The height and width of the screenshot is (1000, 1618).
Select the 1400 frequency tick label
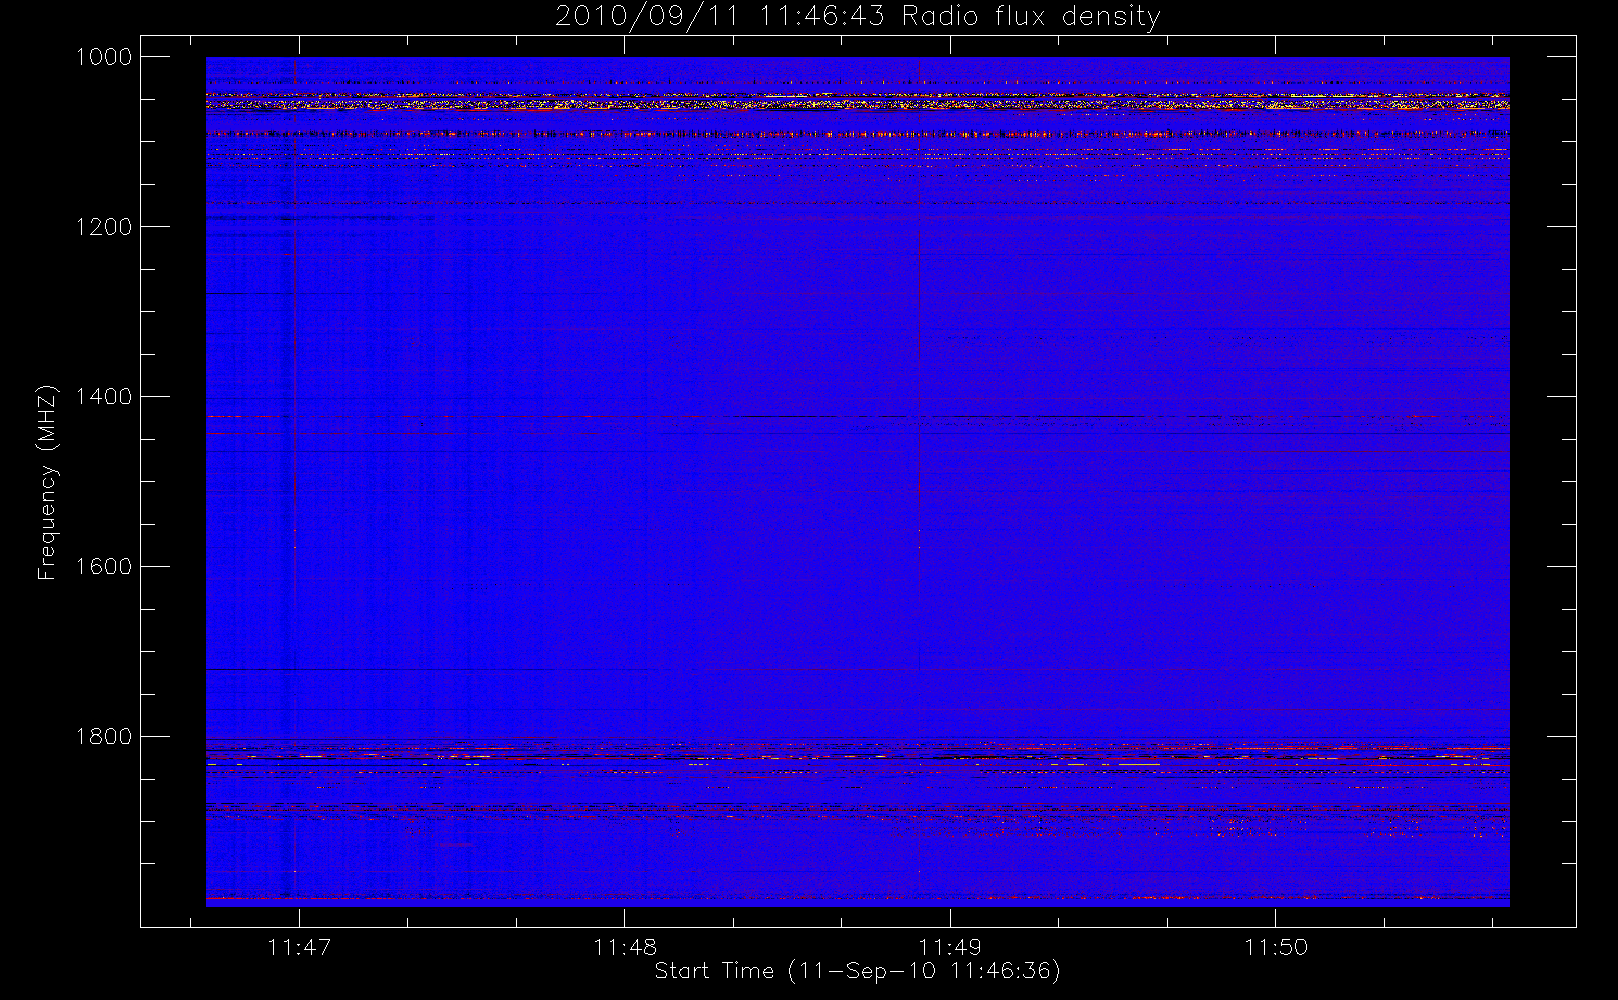(104, 397)
